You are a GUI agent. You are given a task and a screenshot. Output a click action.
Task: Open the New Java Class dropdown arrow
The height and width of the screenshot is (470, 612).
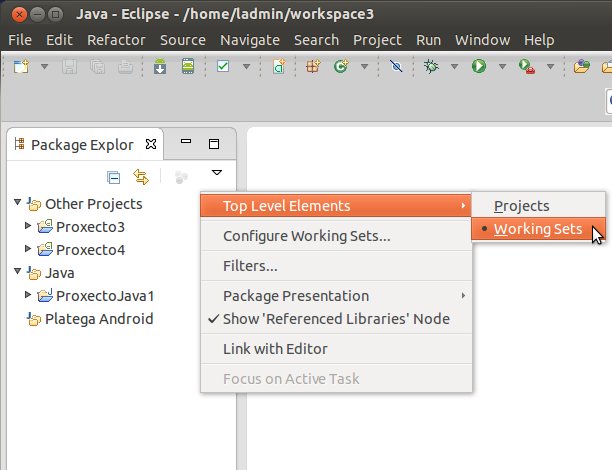(x=365, y=67)
